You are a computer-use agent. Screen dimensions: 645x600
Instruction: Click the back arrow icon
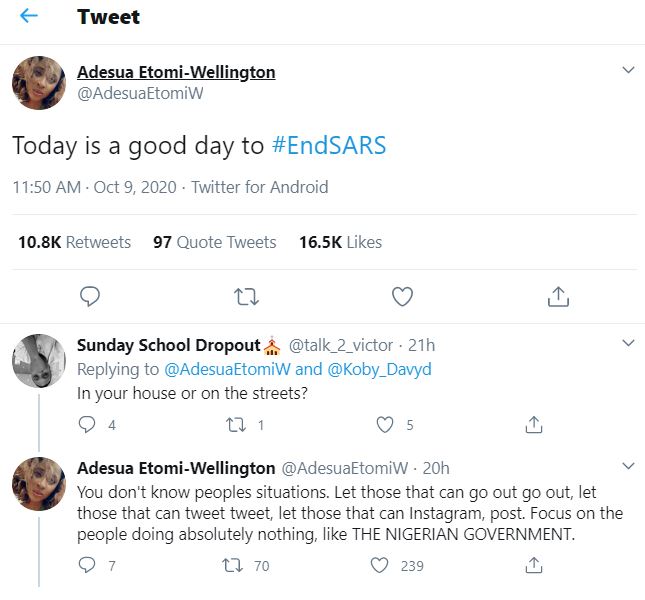pos(29,17)
